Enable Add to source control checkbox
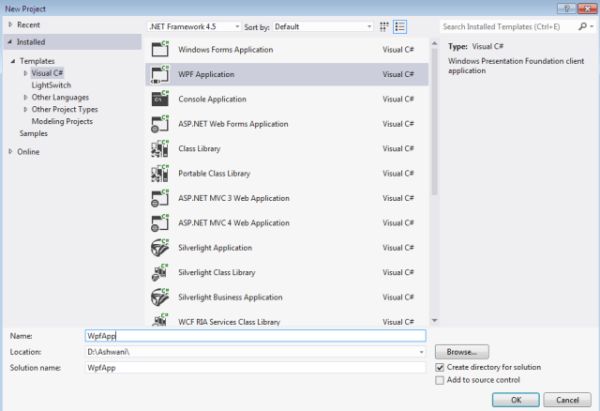 pyautogui.click(x=440, y=380)
